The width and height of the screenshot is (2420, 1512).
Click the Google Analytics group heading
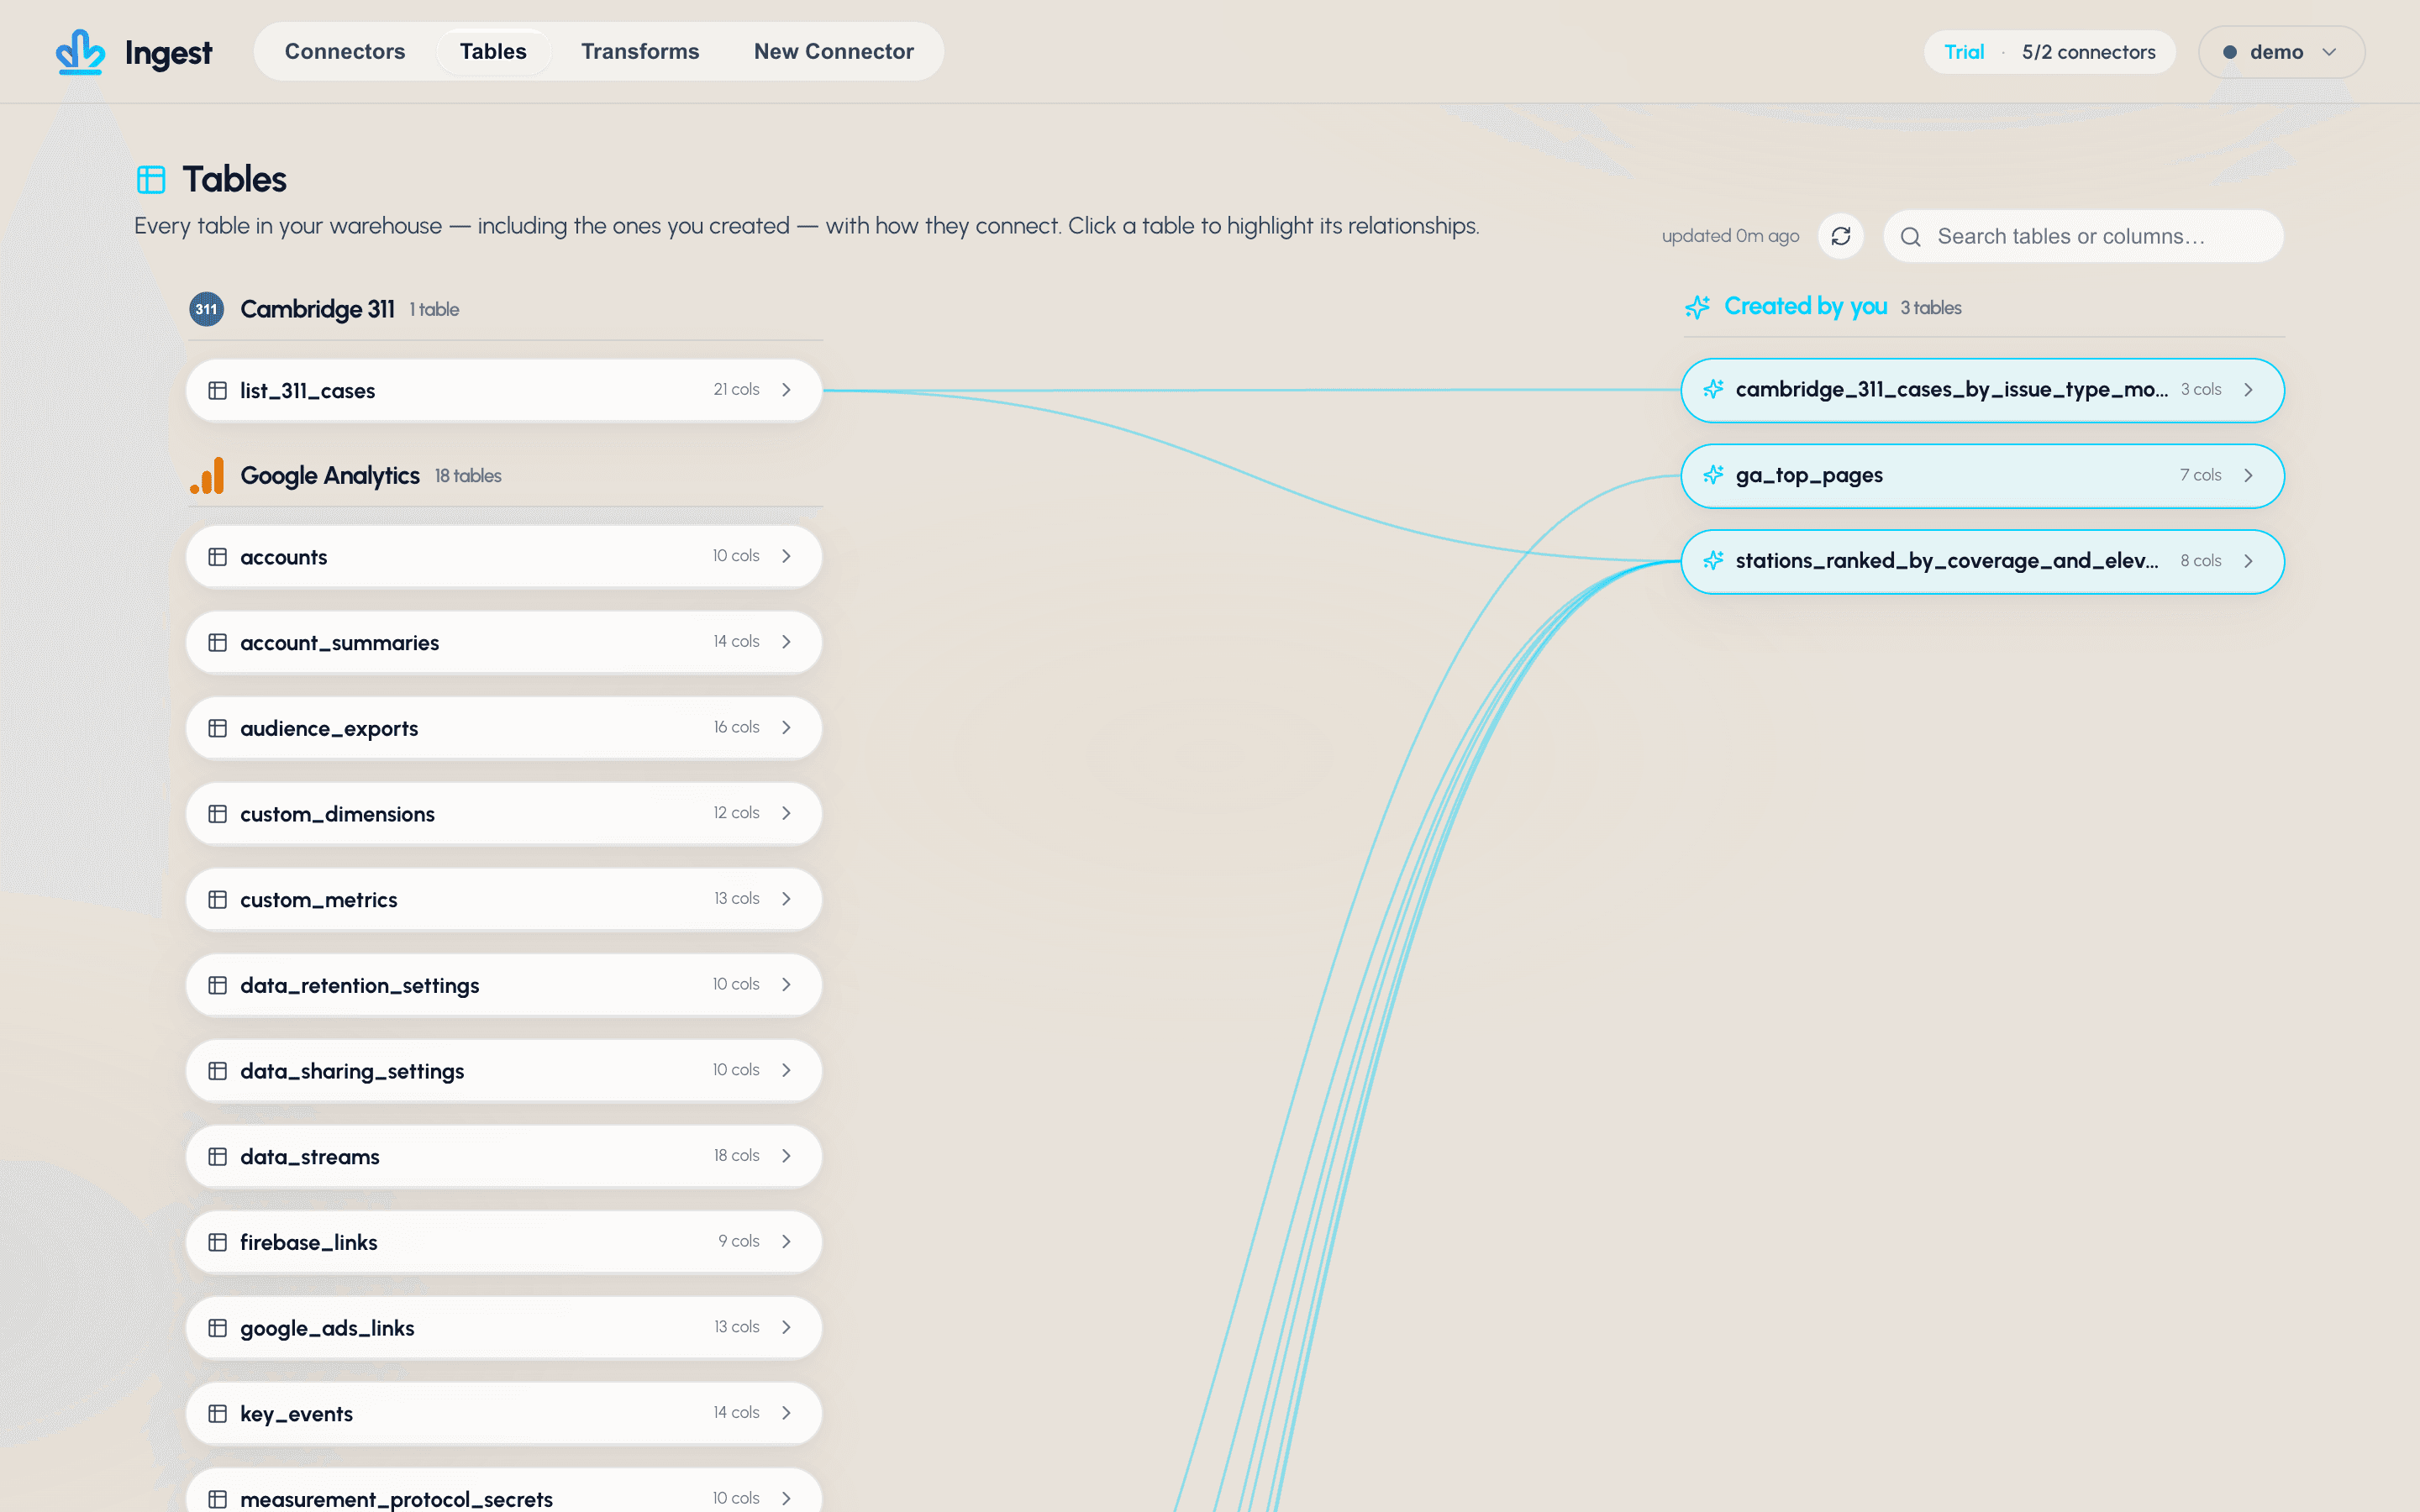(330, 476)
